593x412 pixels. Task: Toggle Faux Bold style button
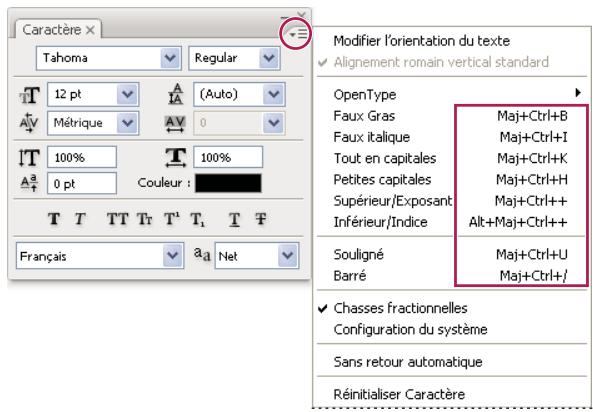(x=54, y=219)
